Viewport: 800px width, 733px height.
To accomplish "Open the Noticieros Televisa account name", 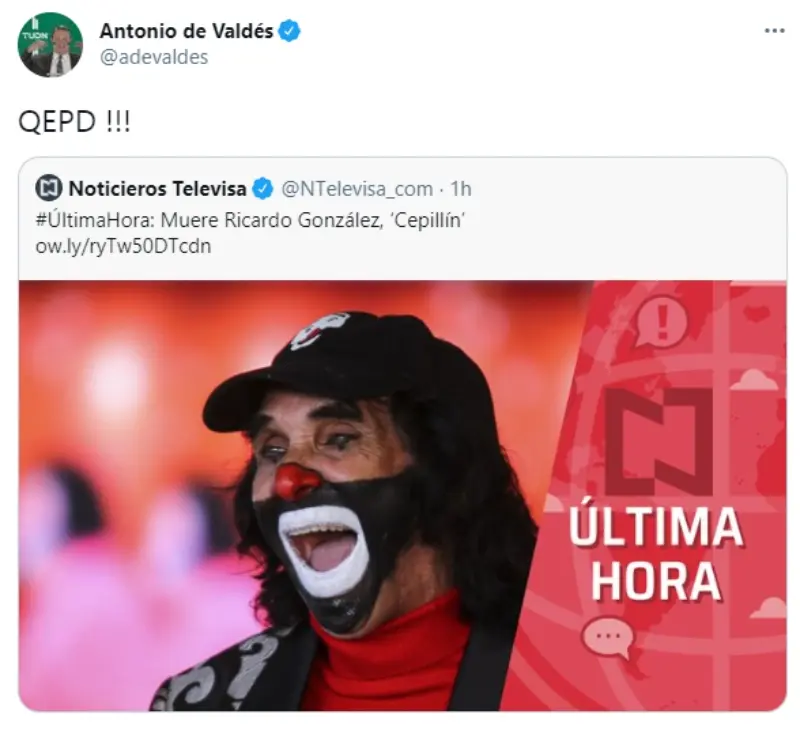I will (x=157, y=189).
